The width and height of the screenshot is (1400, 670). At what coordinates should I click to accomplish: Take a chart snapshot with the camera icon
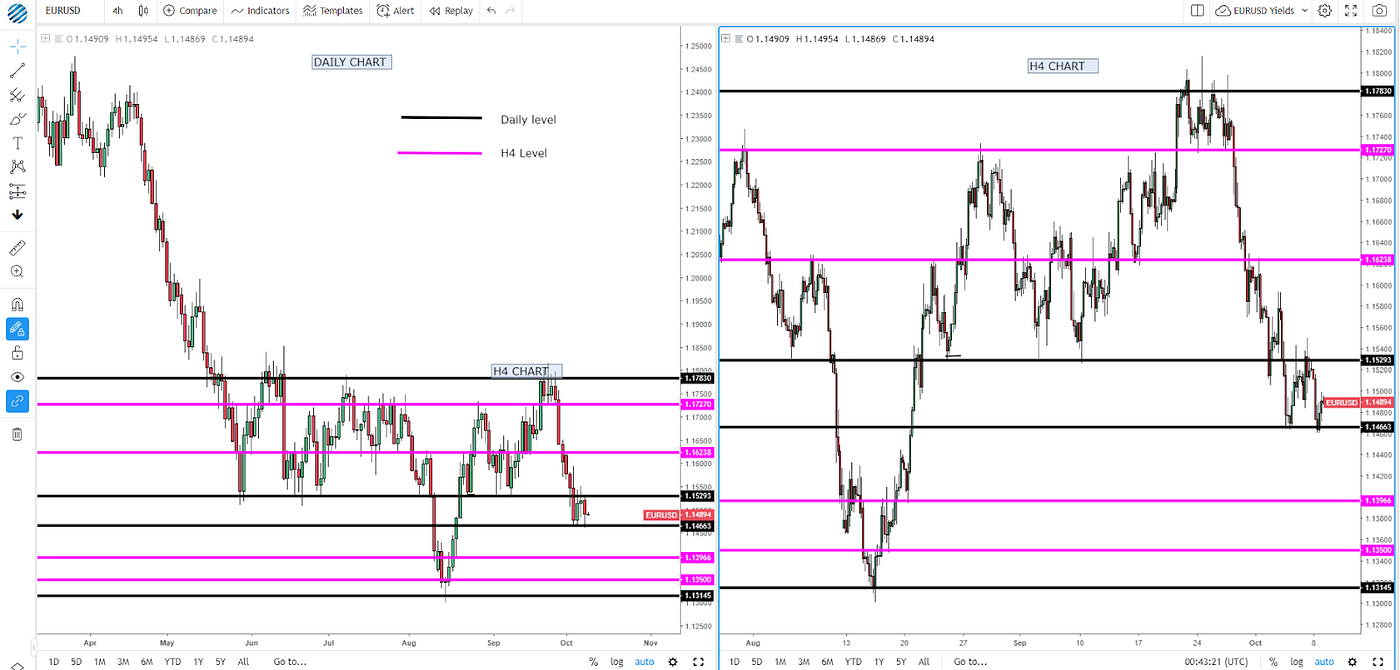tap(1380, 11)
